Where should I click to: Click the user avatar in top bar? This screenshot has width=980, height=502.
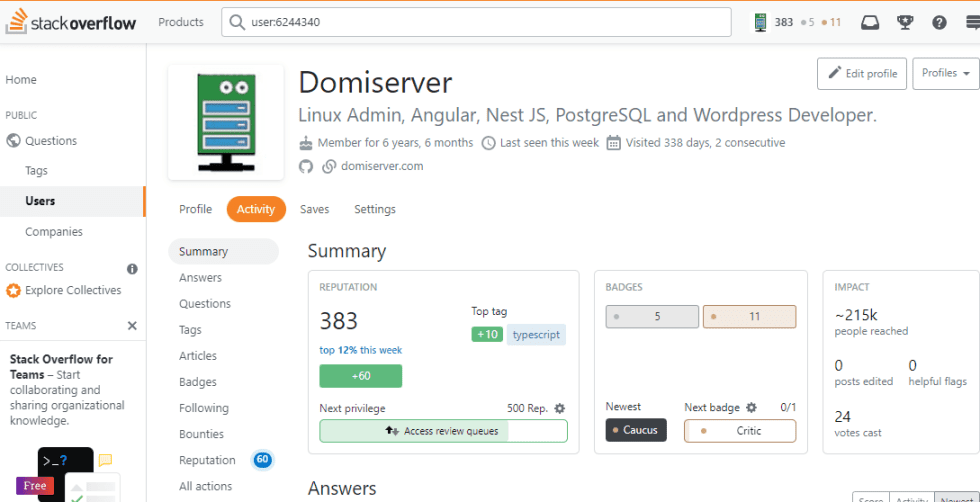[761, 22]
